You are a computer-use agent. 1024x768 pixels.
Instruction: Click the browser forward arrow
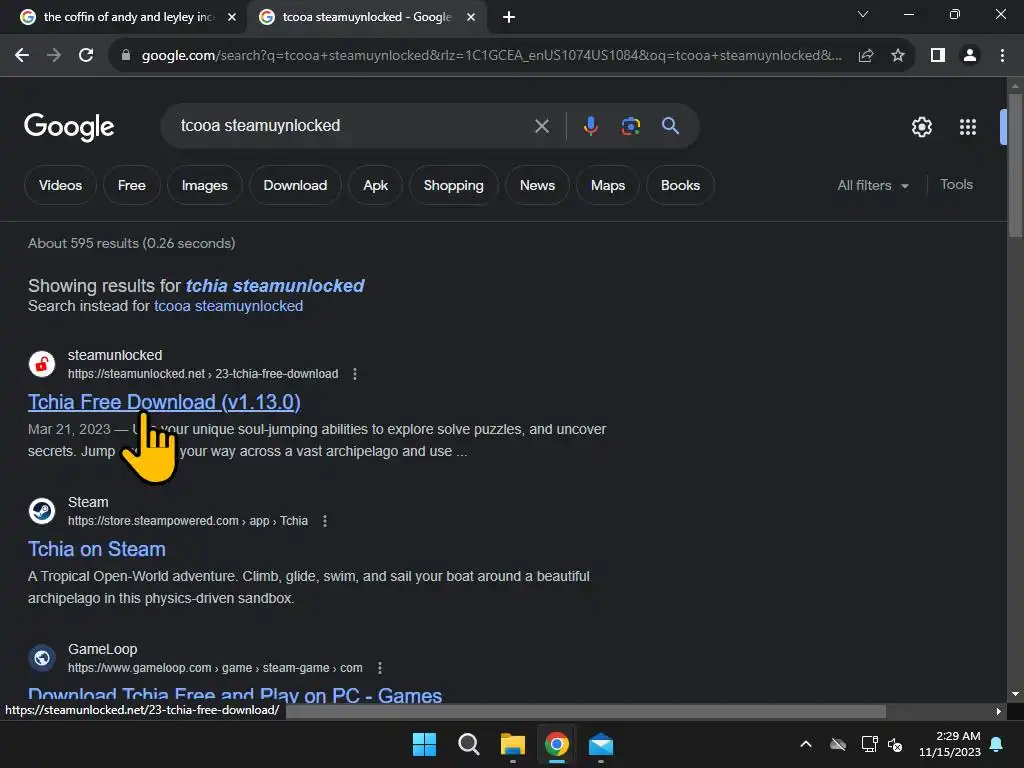tap(54, 56)
